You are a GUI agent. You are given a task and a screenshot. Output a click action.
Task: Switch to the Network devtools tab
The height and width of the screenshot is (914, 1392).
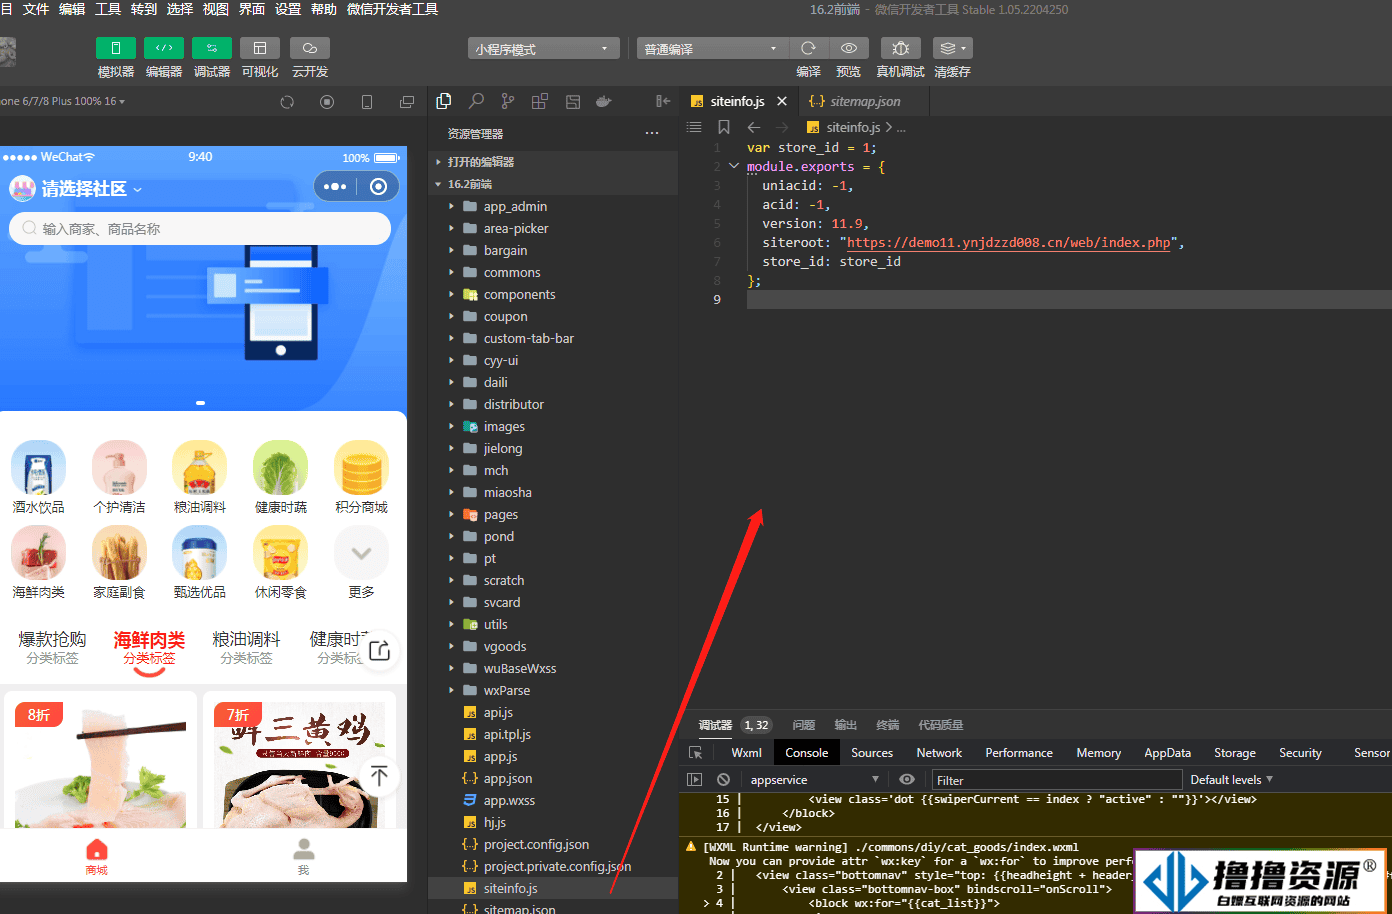coord(939,753)
